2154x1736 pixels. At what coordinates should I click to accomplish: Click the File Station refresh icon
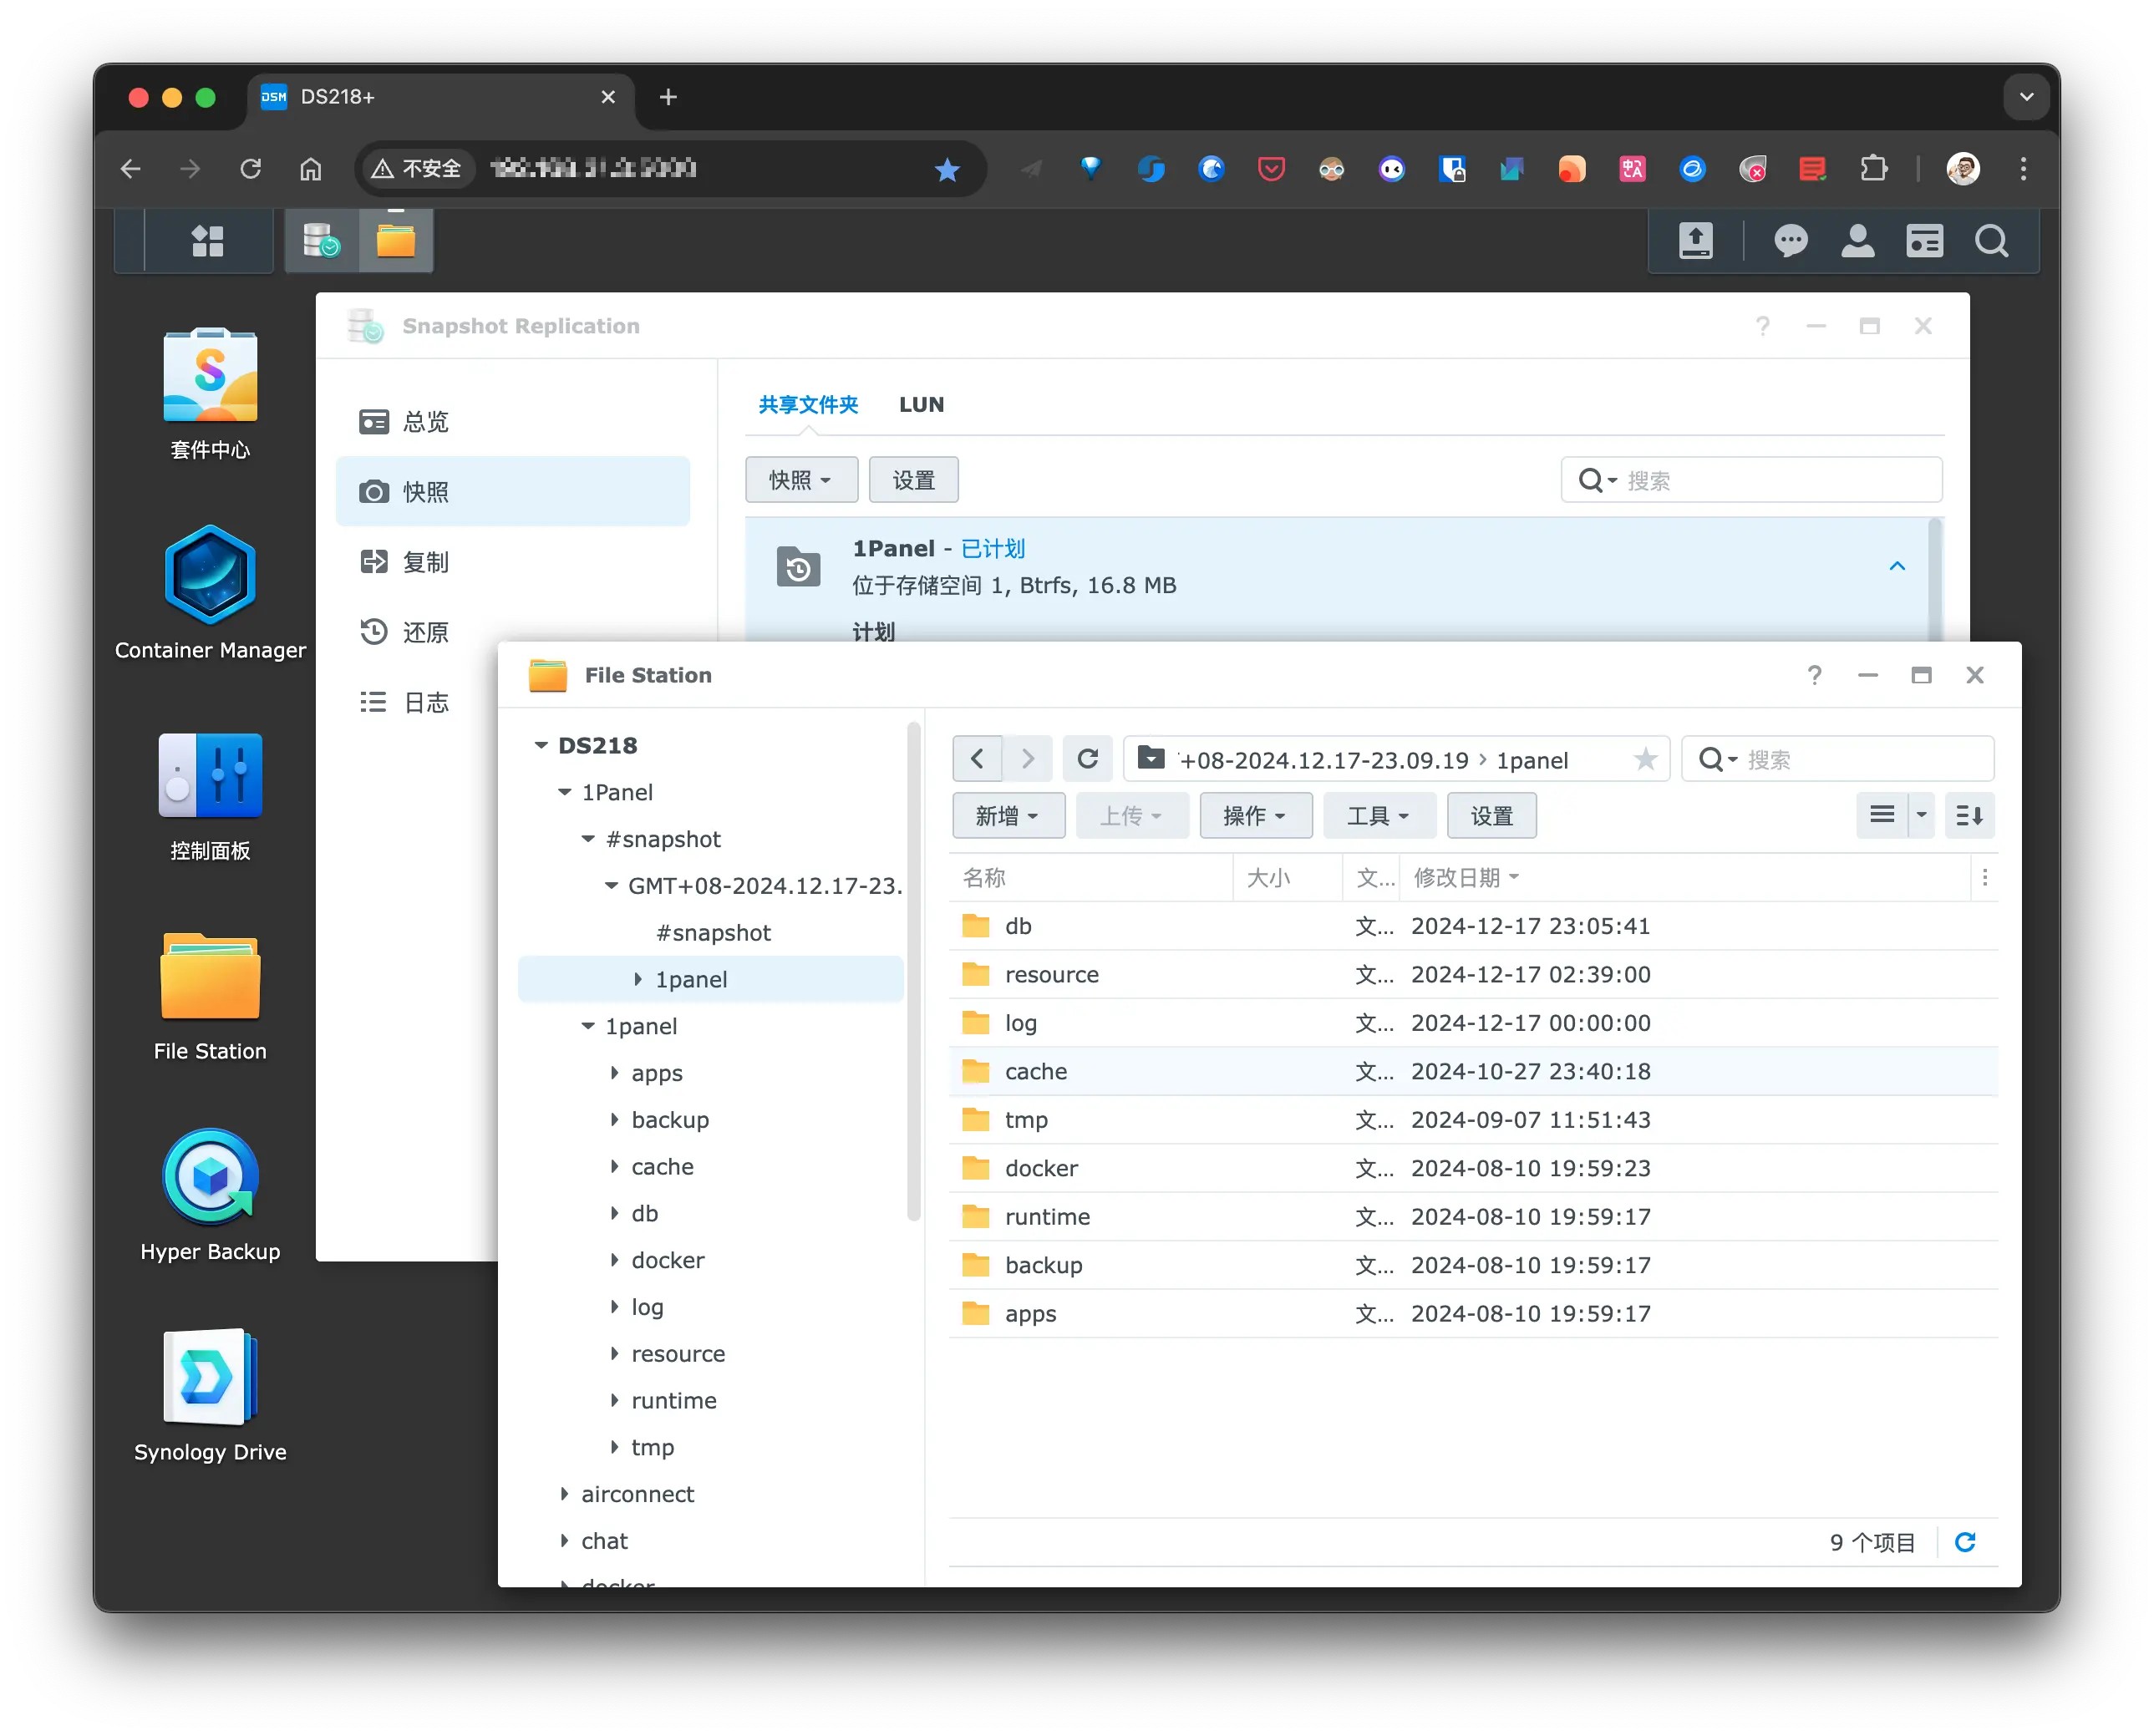pyautogui.click(x=1087, y=759)
